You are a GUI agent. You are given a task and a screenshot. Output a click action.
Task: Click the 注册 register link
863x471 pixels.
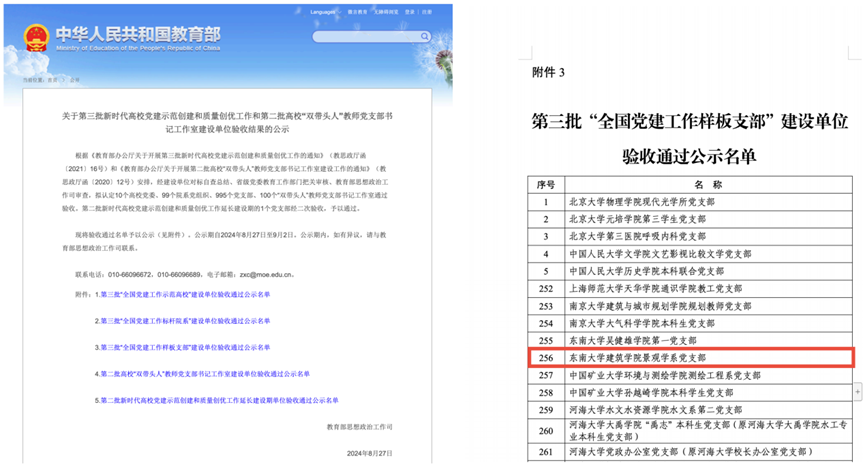click(426, 11)
